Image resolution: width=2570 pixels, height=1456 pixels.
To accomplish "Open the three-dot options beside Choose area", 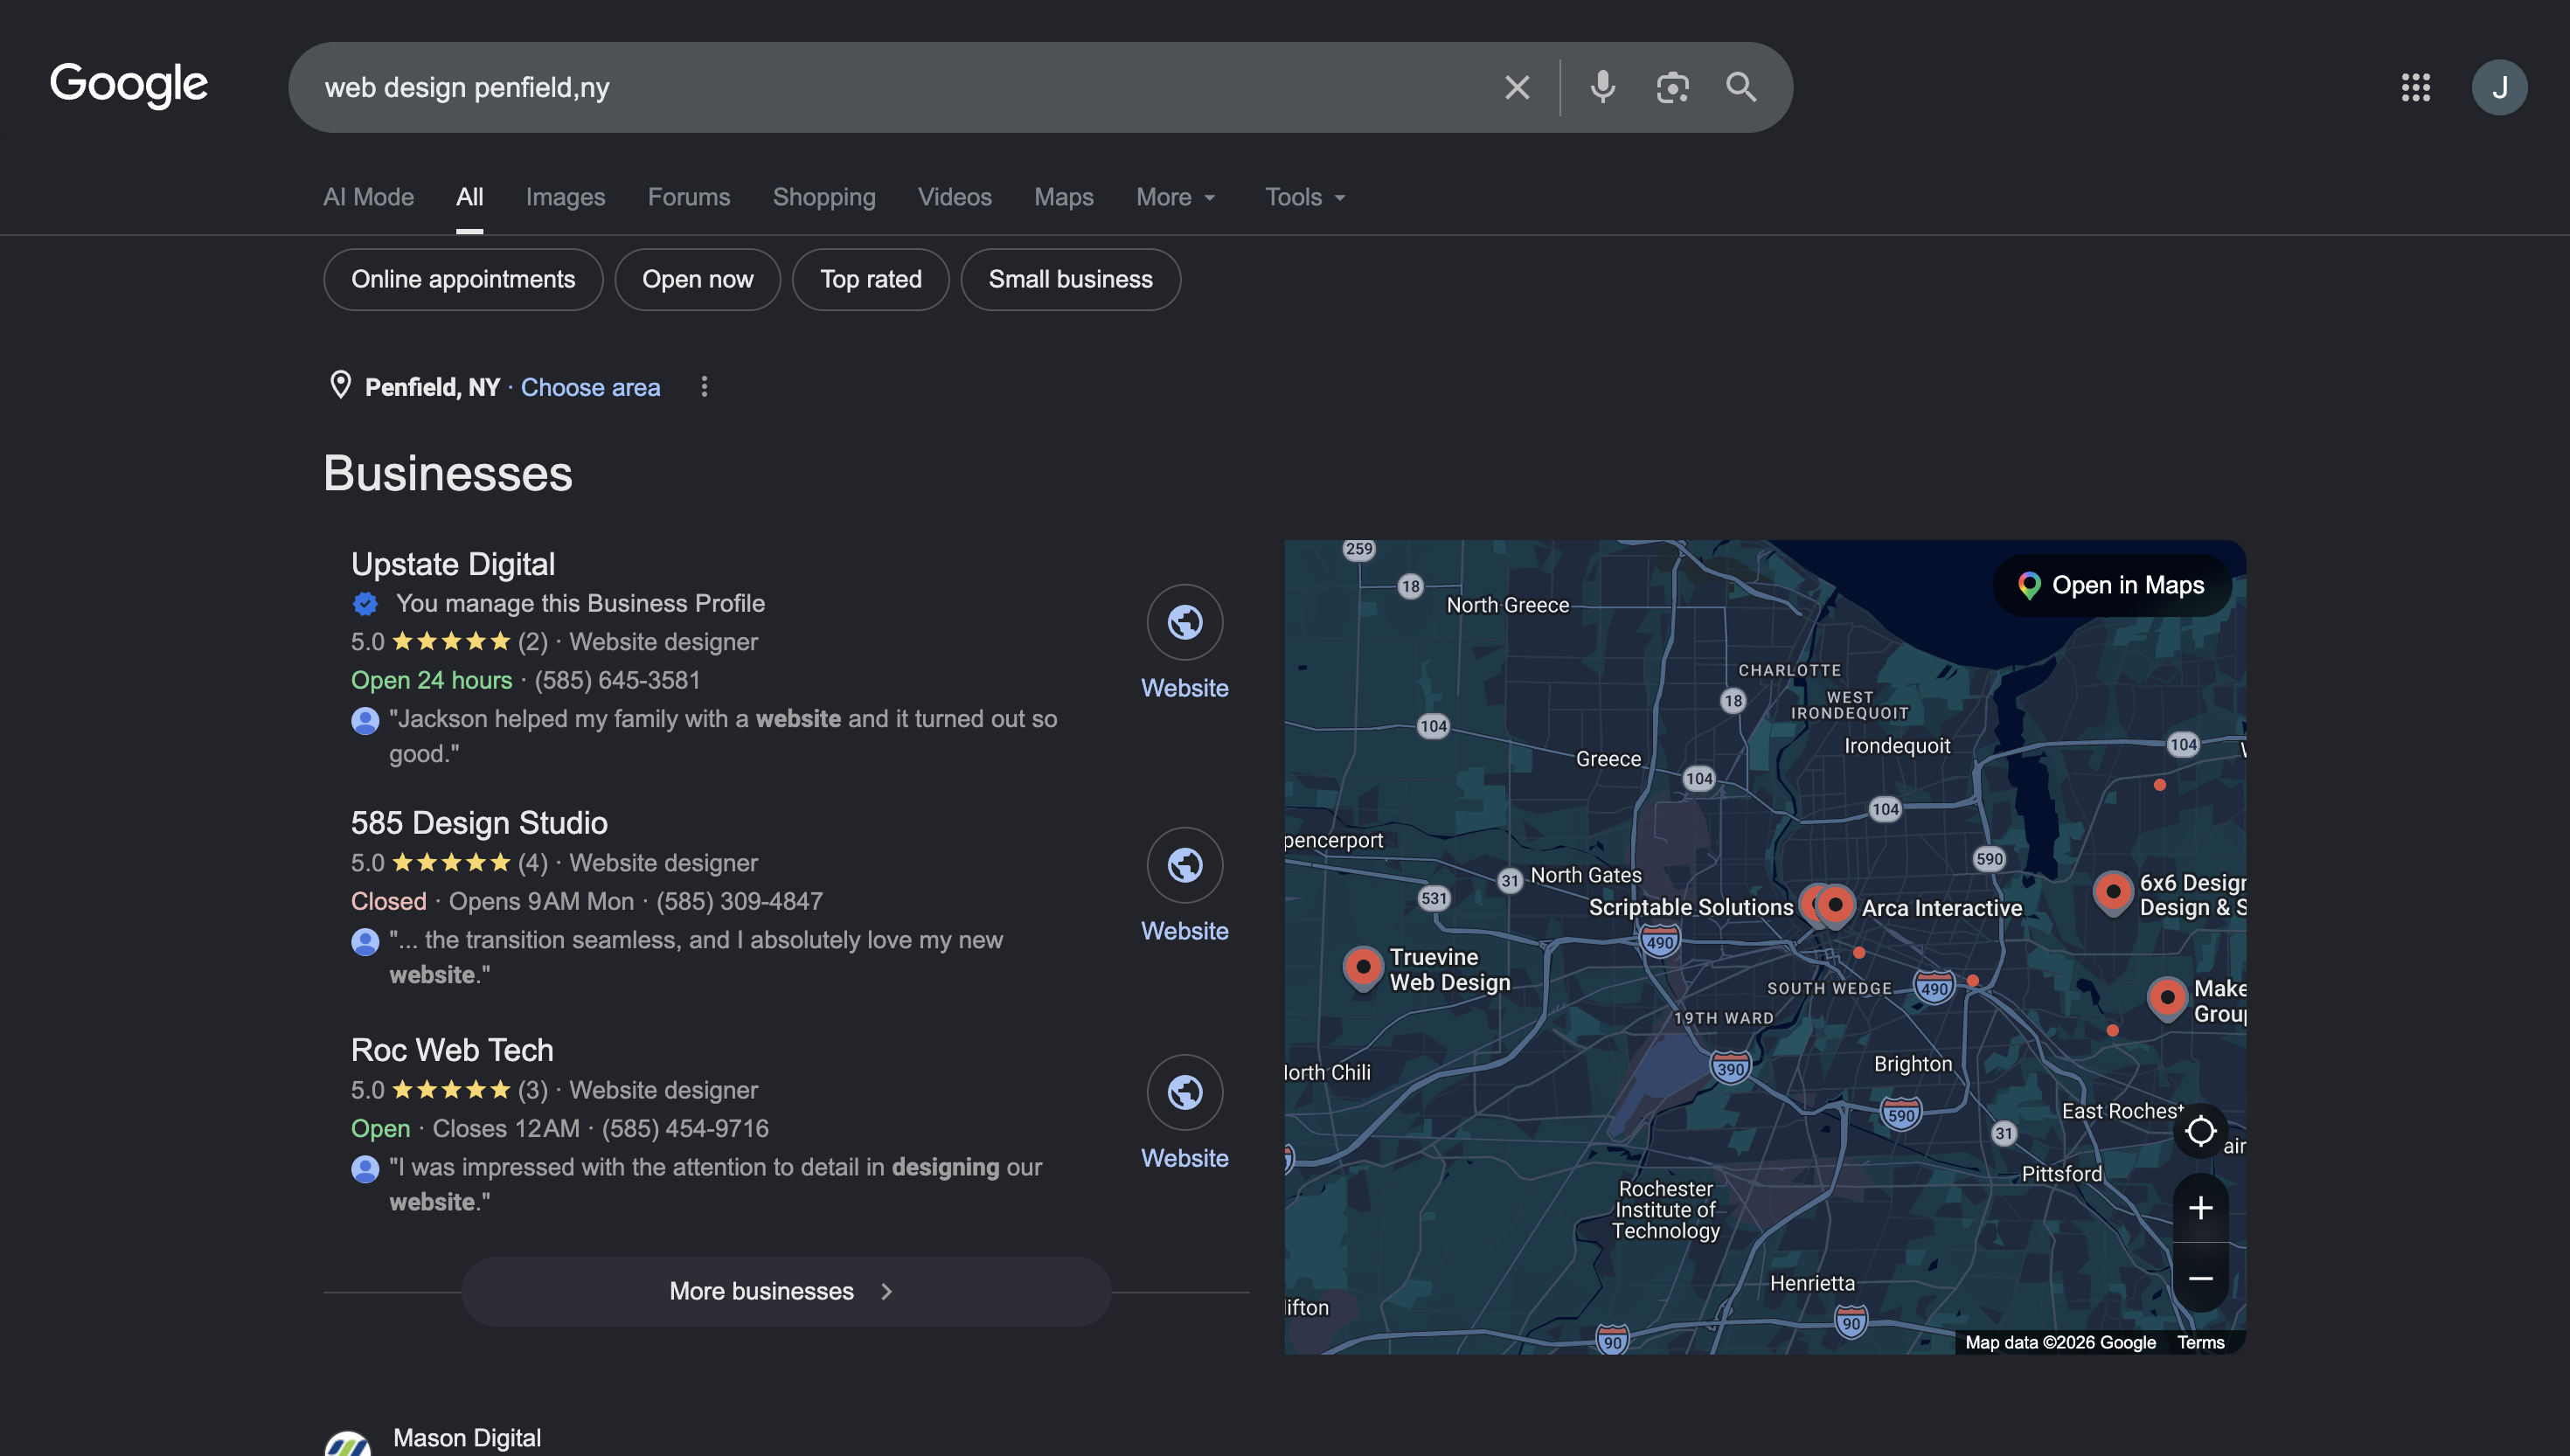I will (704, 387).
